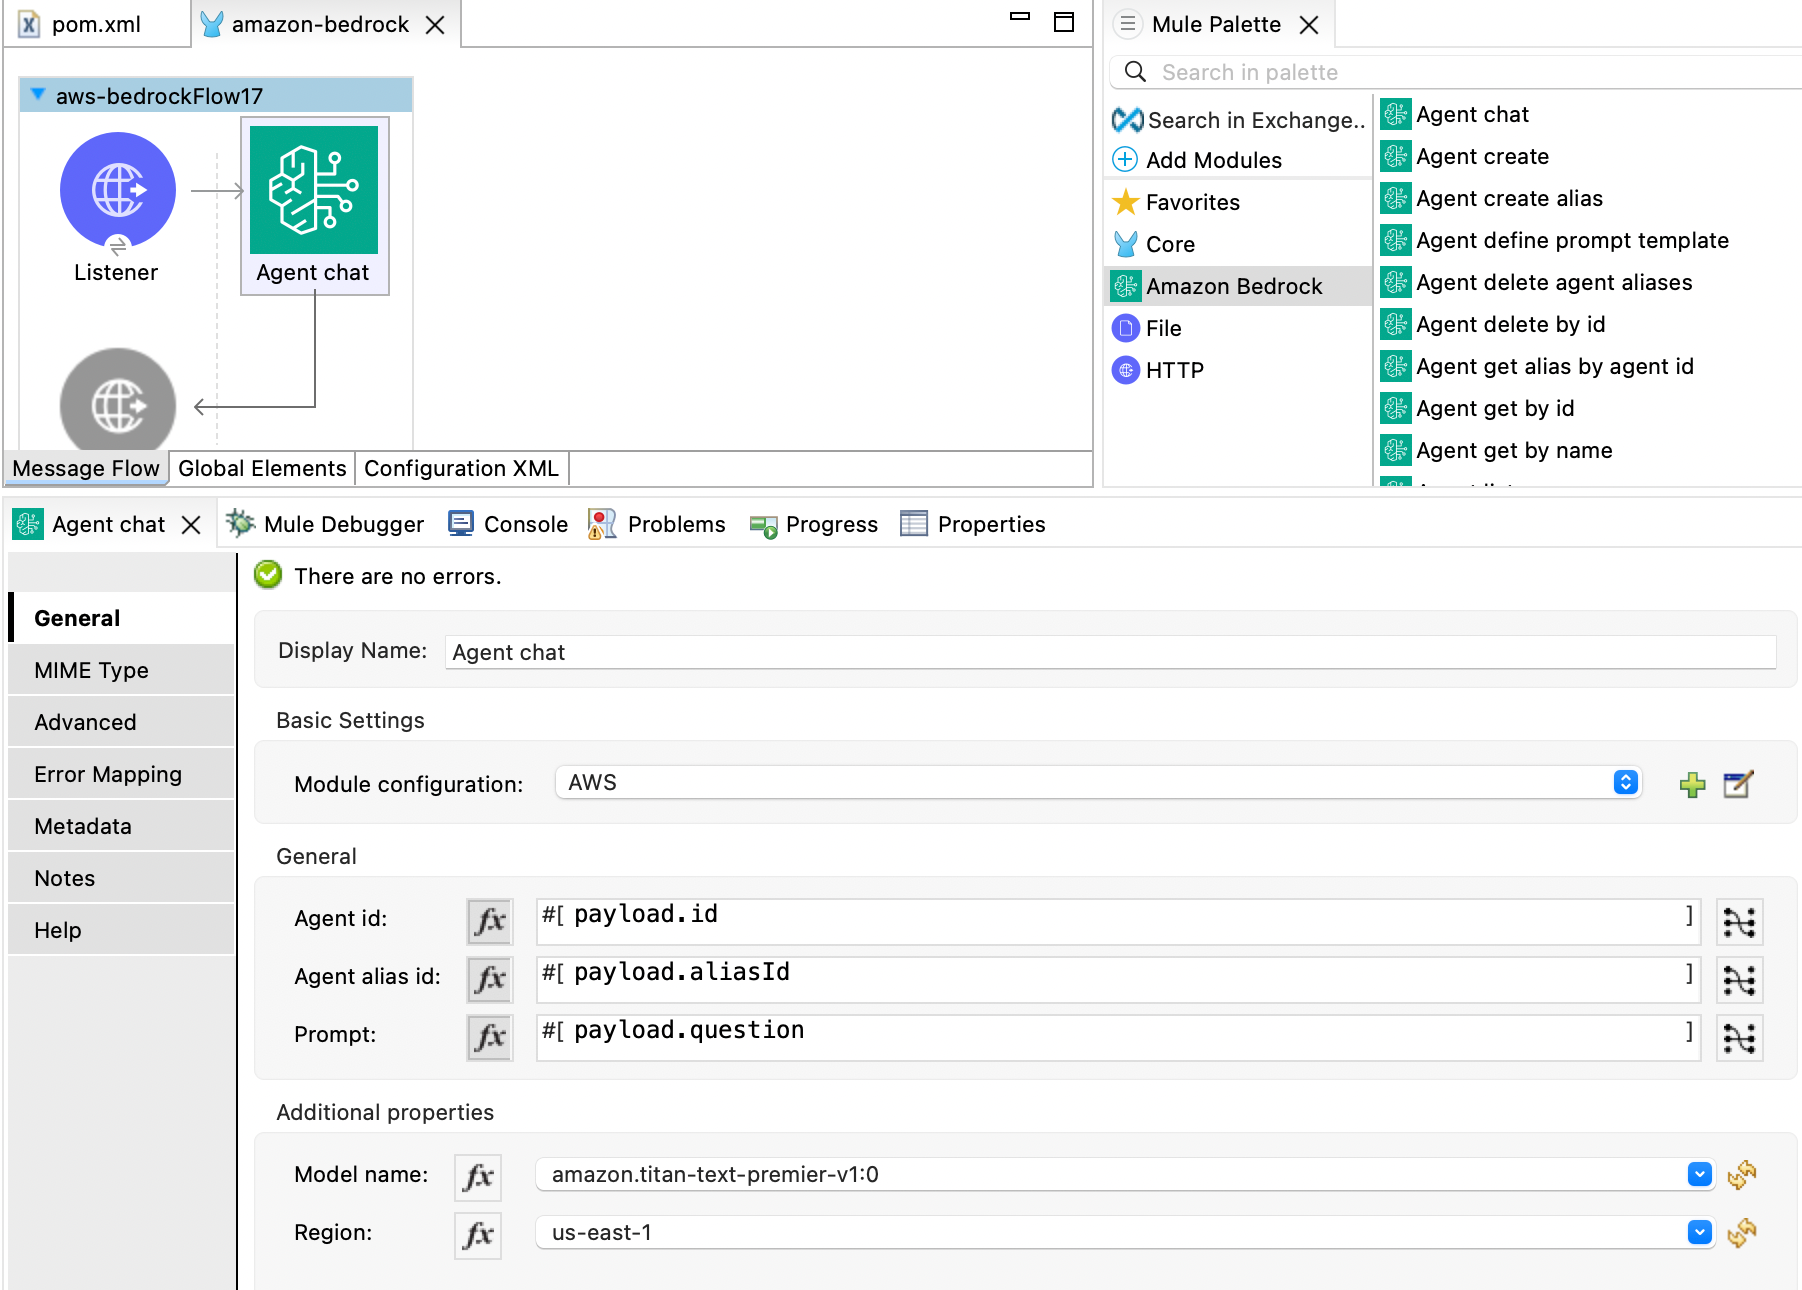Screen dimensions: 1802x1290
Task: Select the MIME Type settings section
Action: 121,670
